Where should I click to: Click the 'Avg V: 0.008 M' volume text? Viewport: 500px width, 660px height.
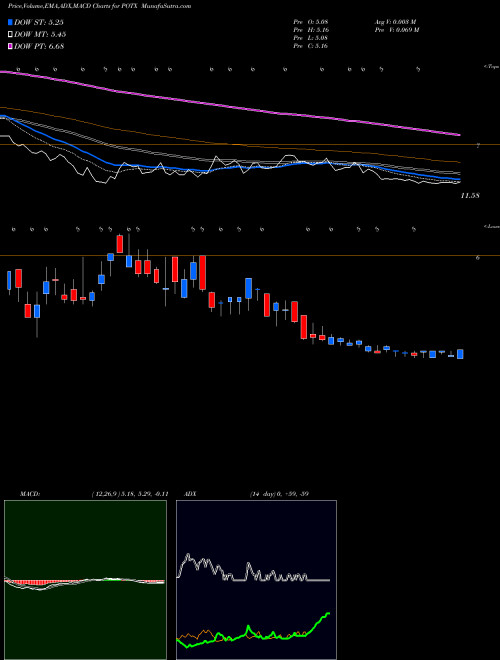[x=395, y=22]
